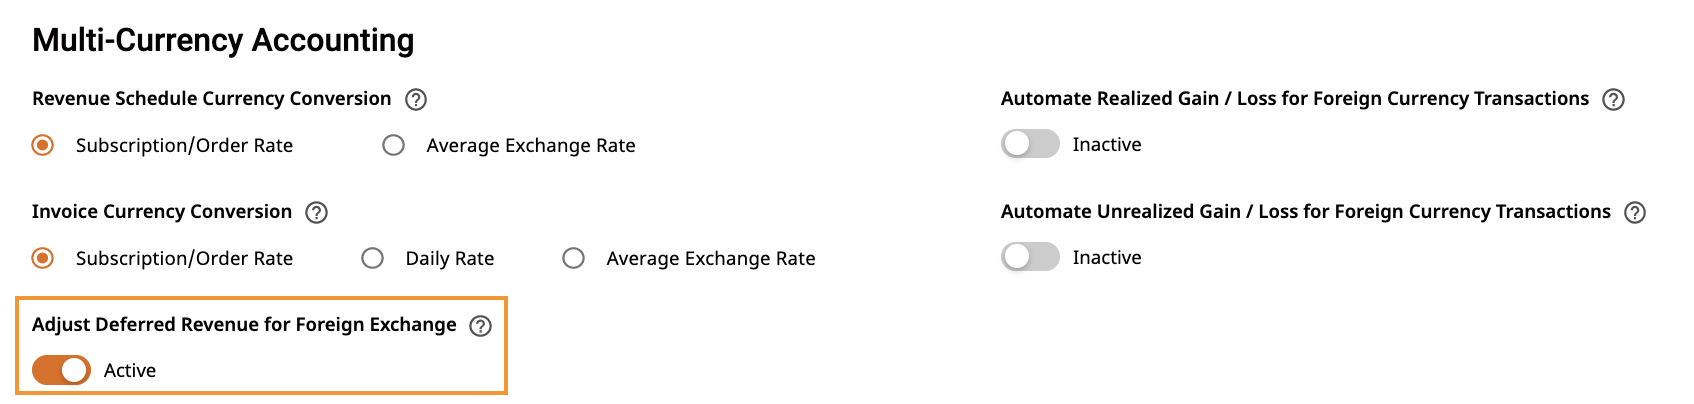Enable Automate Realized Gain / Loss toggle
1694x404 pixels.
click(x=1030, y=144)
